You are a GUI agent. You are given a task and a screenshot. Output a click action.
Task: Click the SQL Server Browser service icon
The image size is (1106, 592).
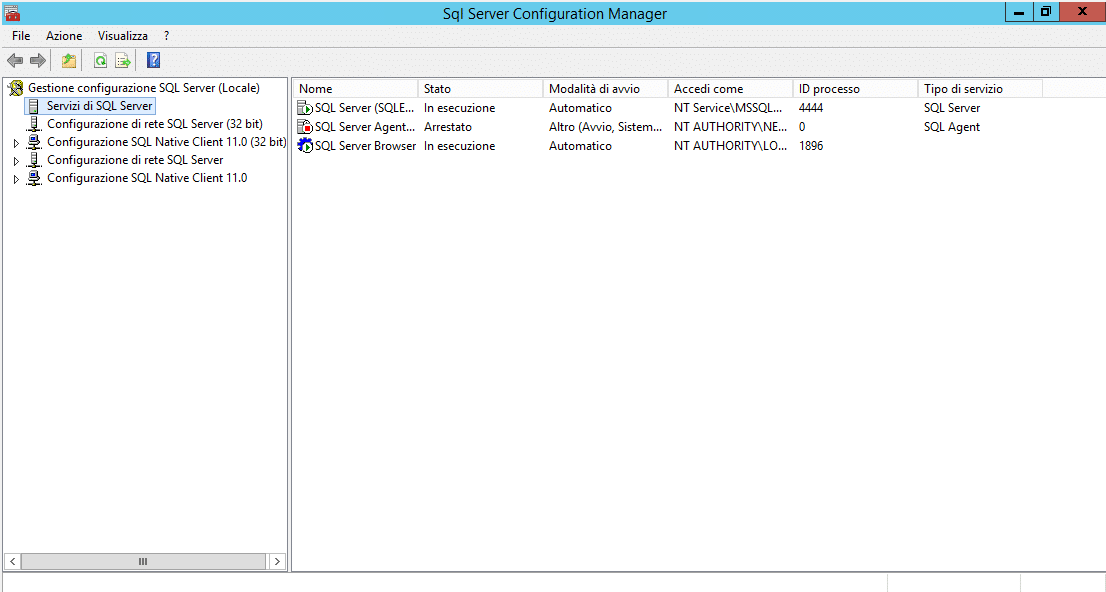[305, 146]
